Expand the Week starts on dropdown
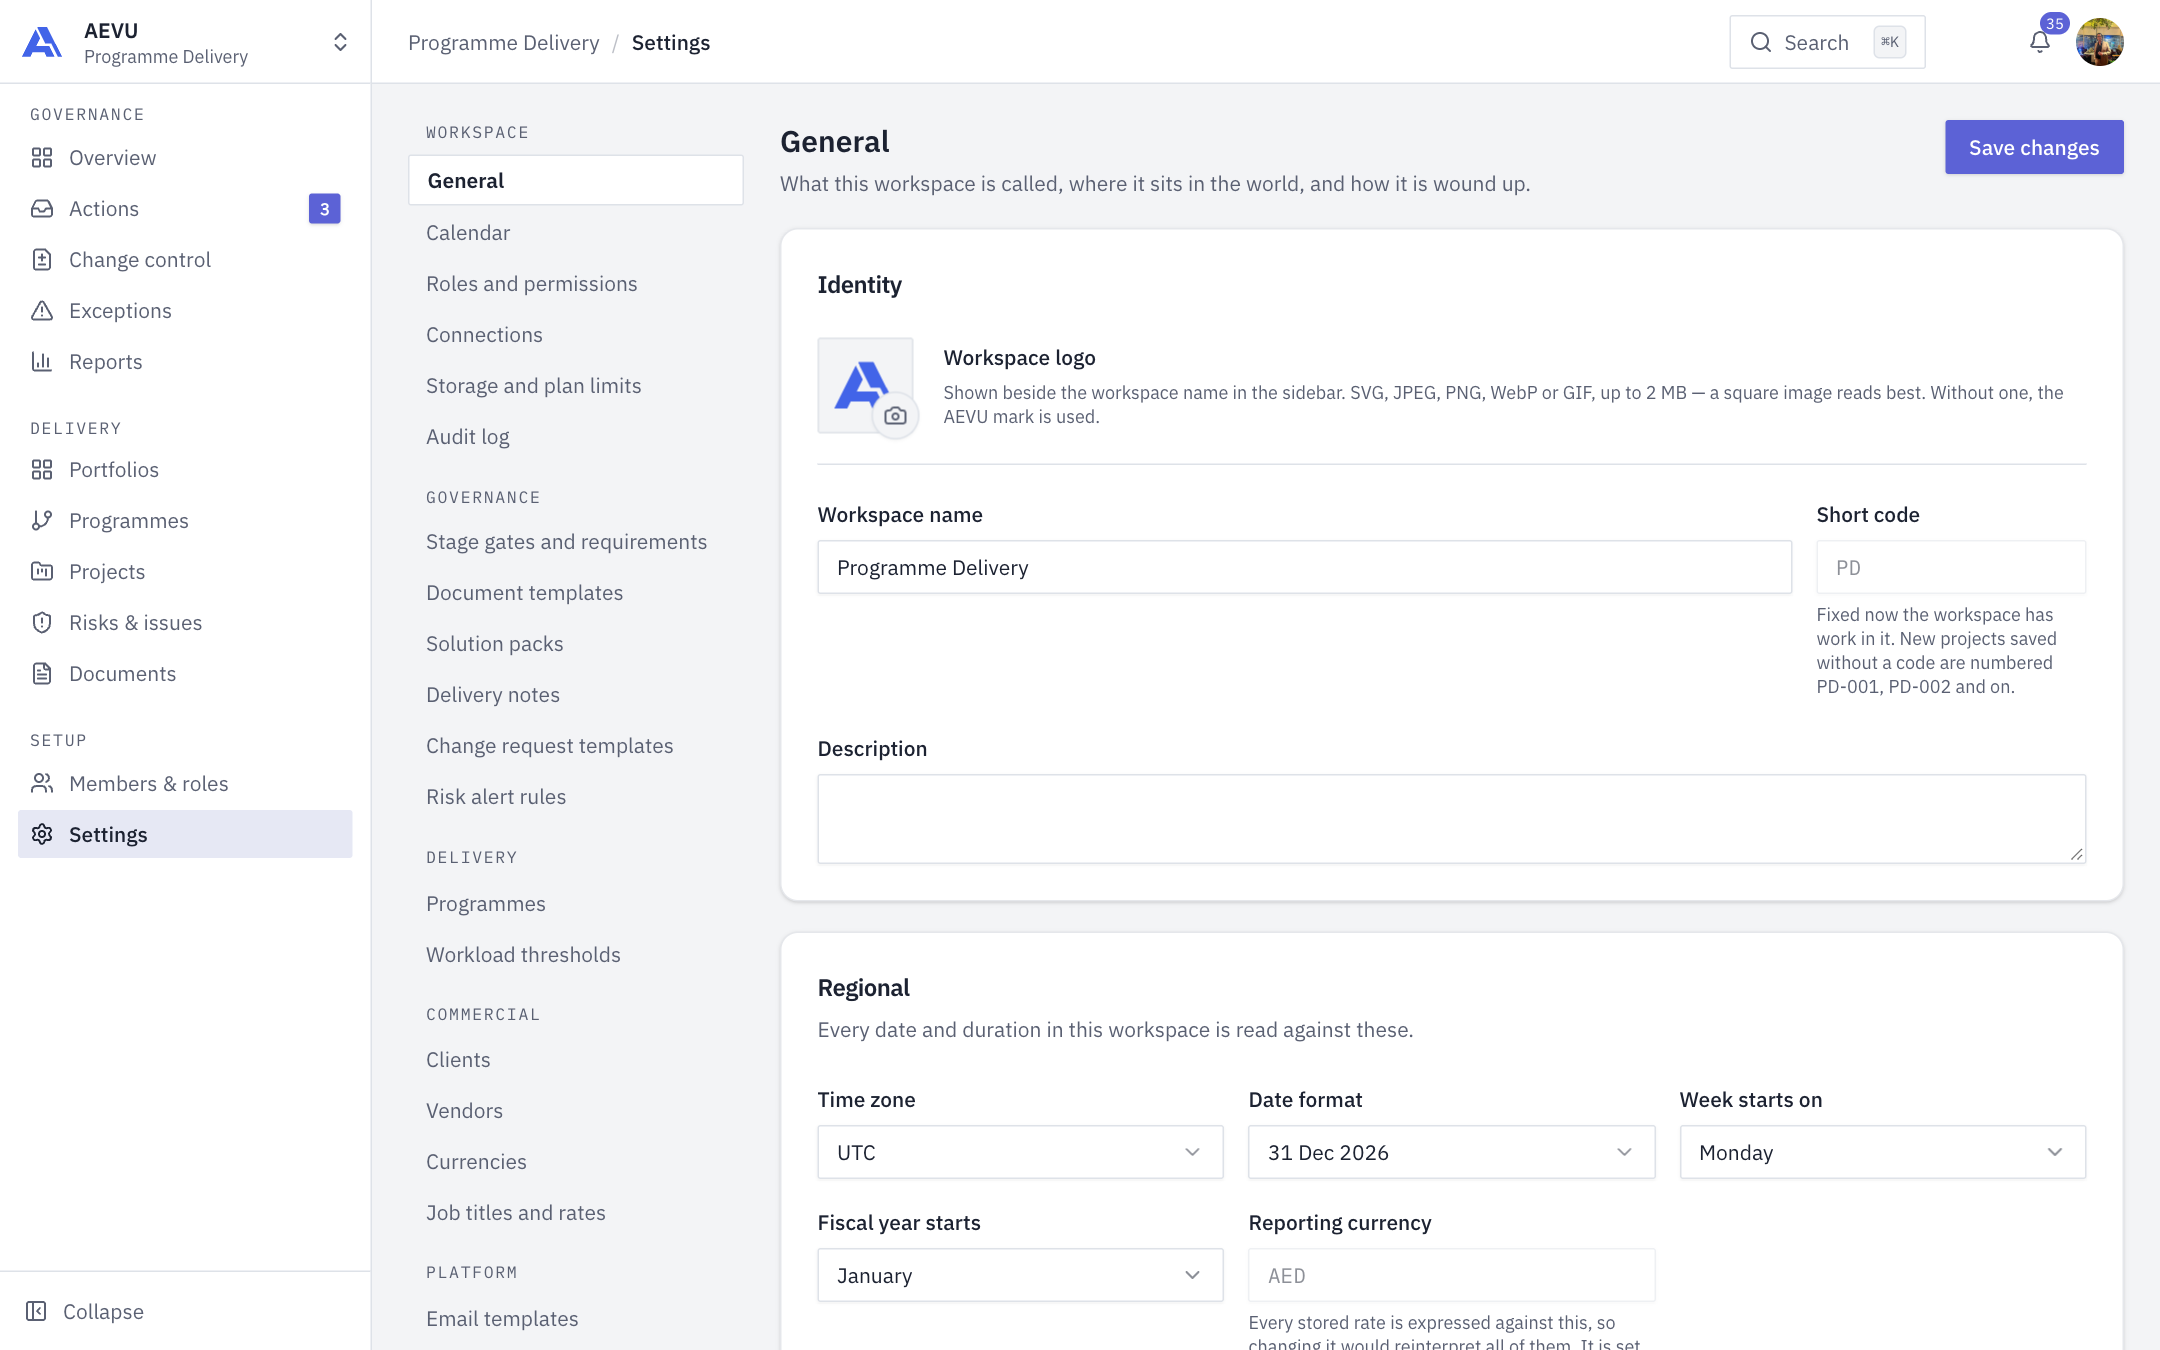This screenshot has height=1350, width=2160. tap(1882, 1152)
